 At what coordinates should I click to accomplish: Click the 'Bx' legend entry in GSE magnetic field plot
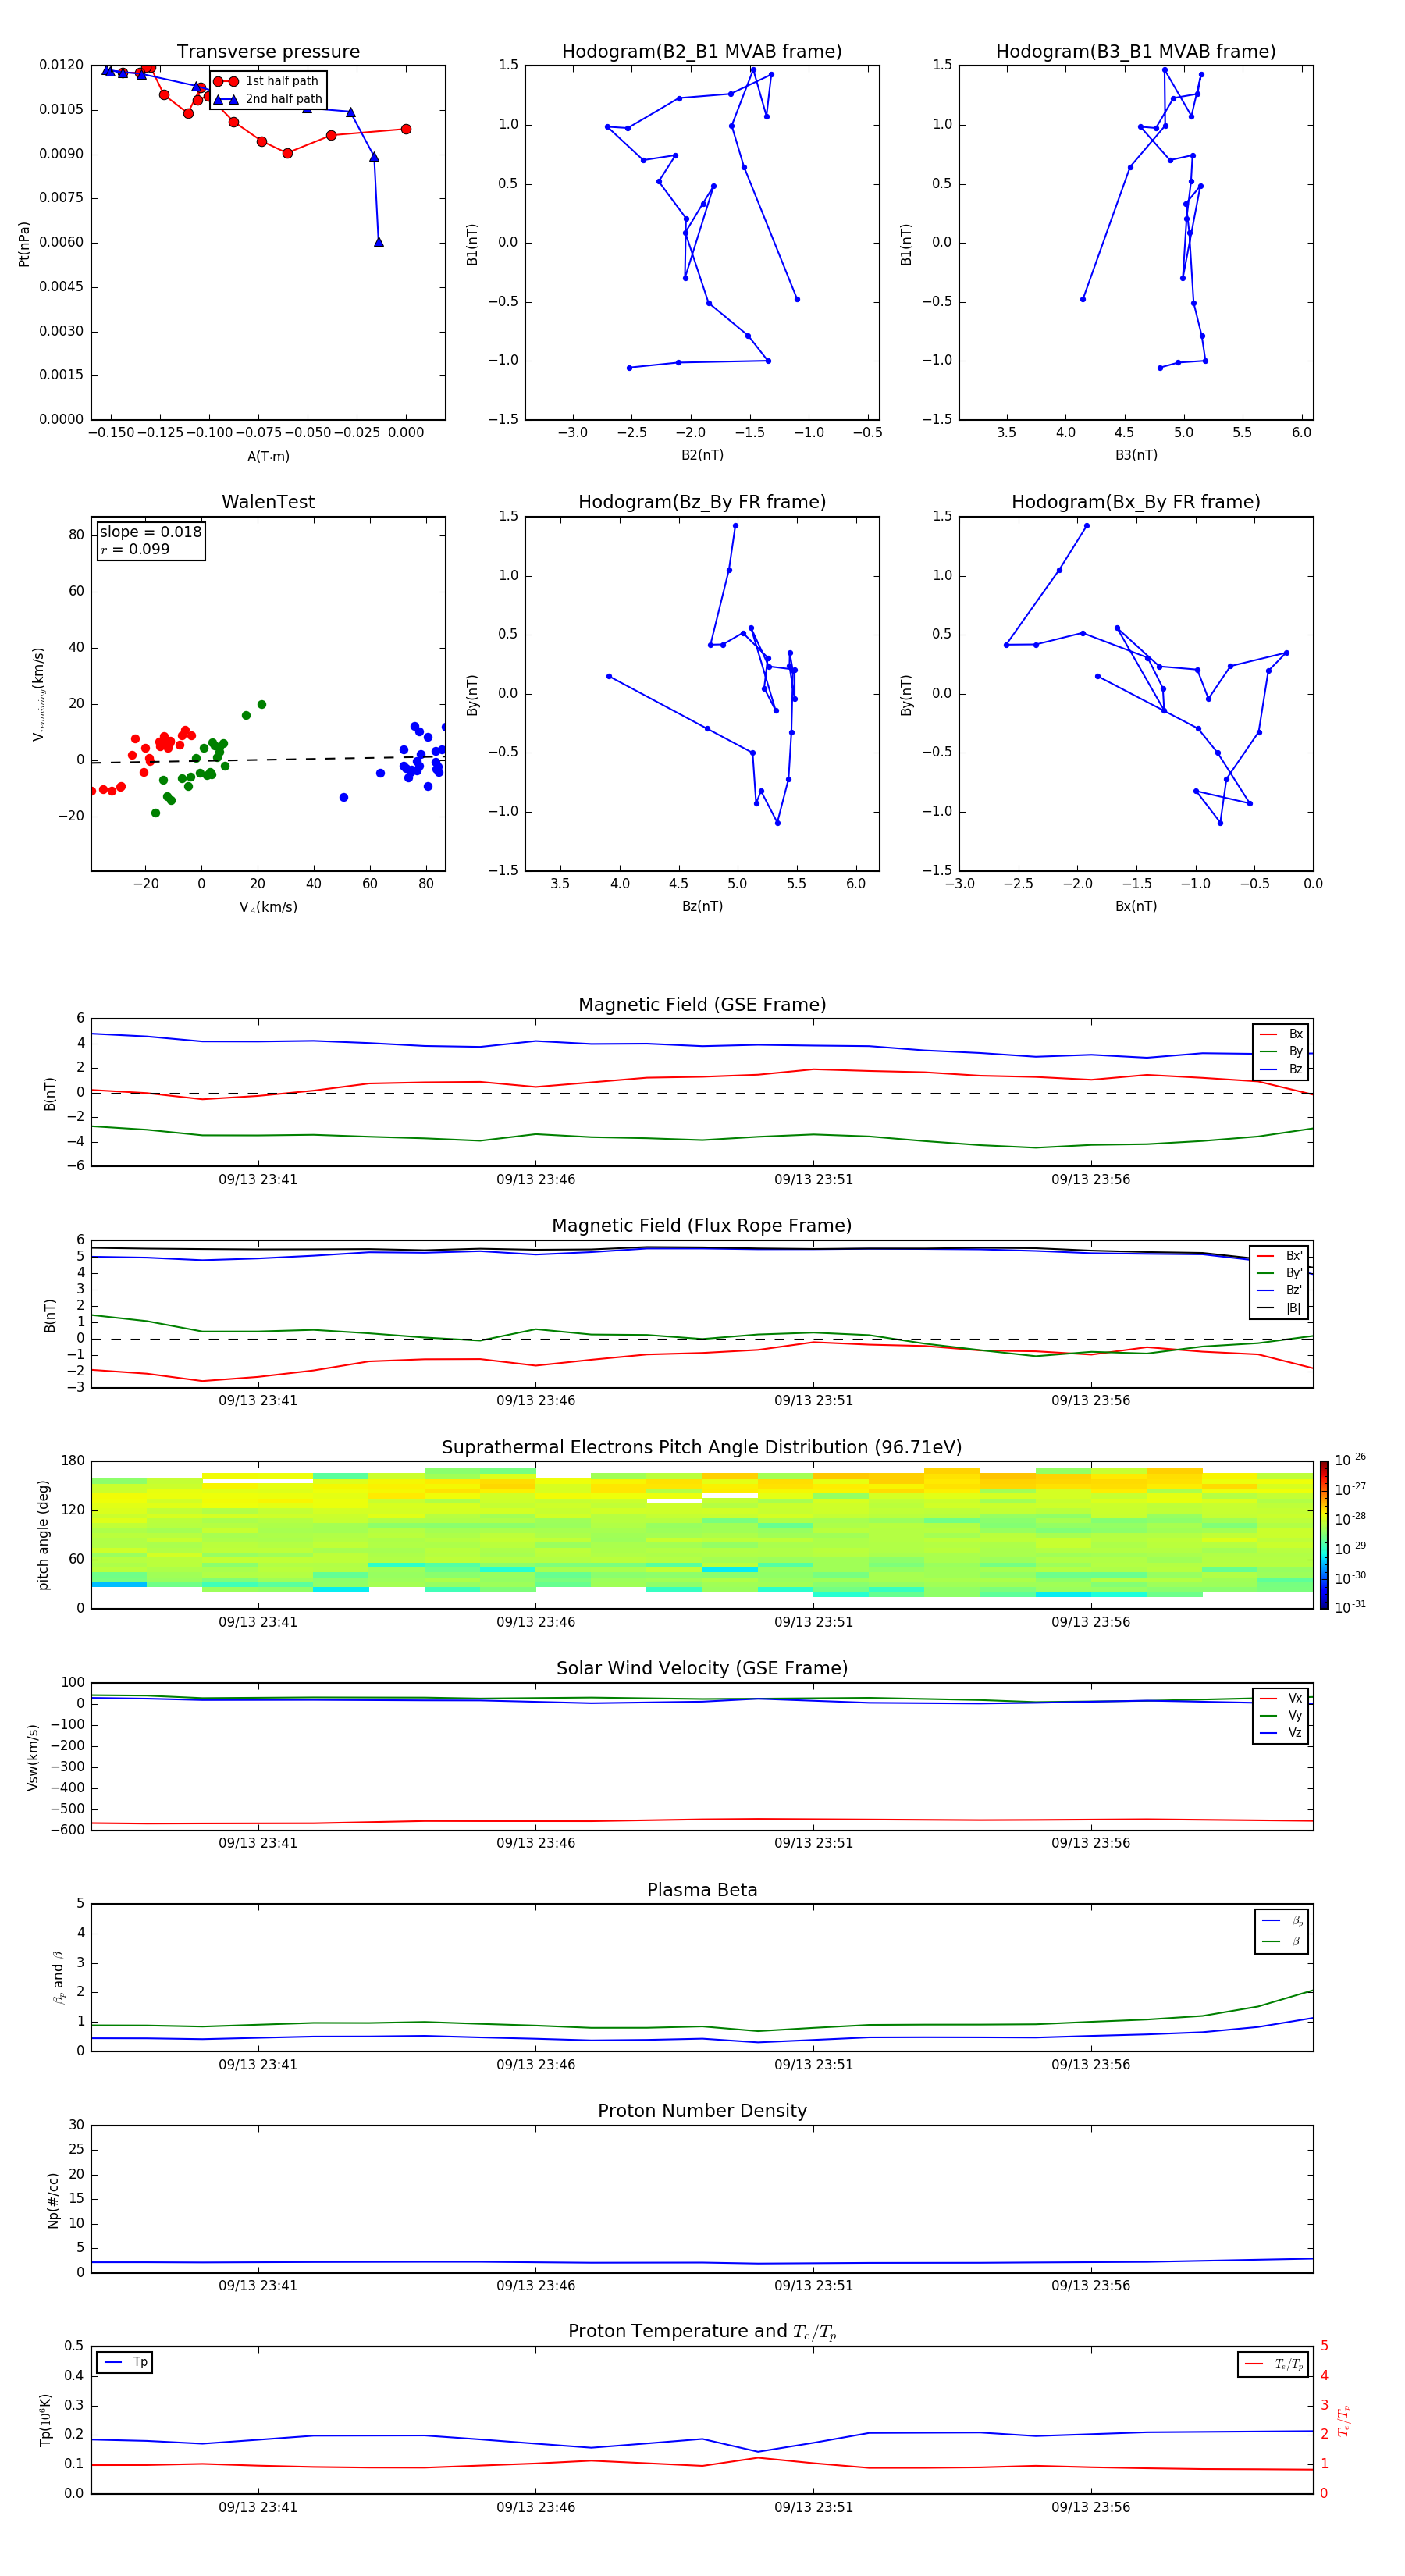click(1281, 1034)
